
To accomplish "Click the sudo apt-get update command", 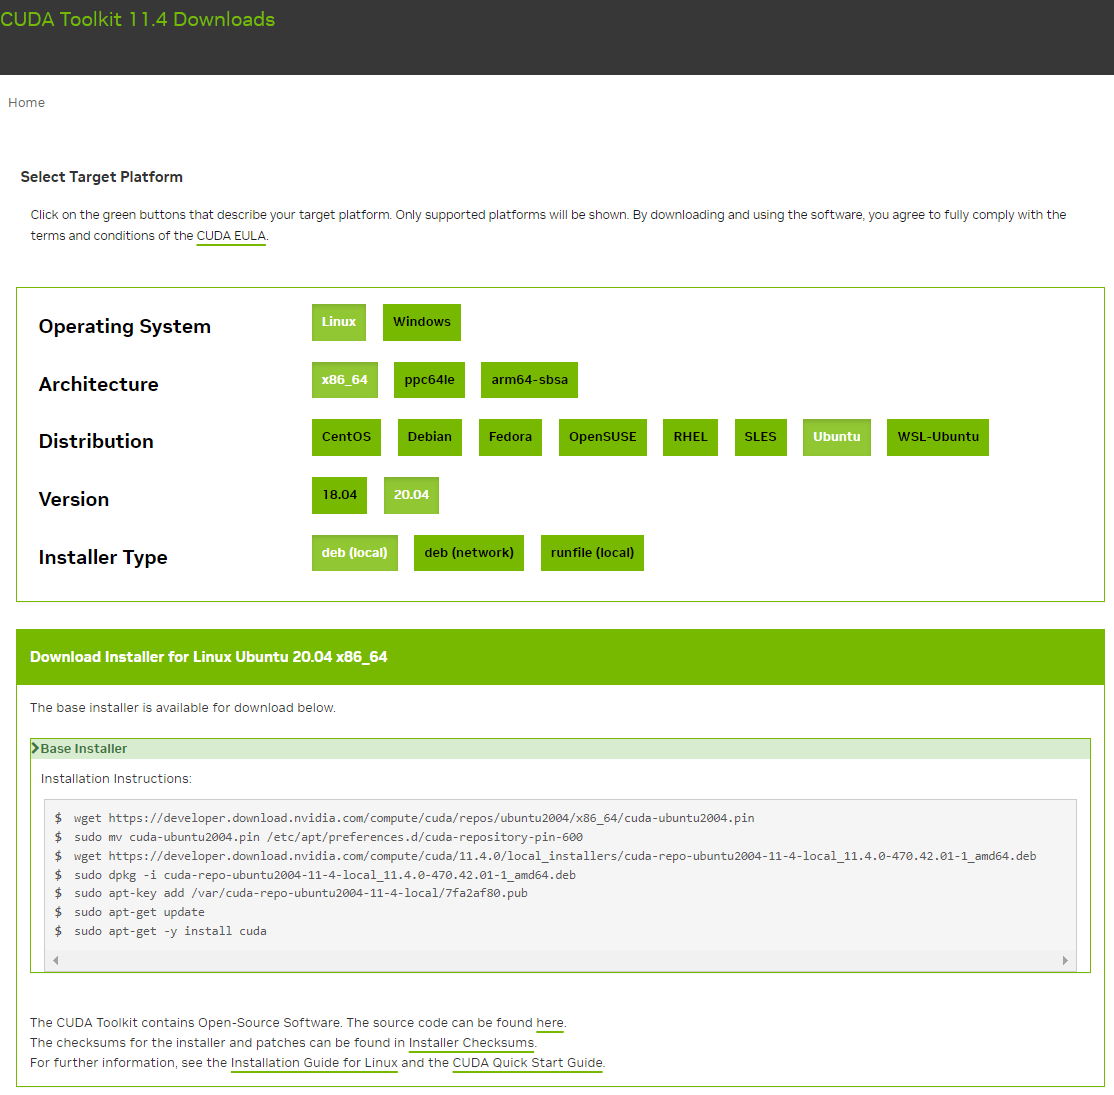I will coord(139,912).
